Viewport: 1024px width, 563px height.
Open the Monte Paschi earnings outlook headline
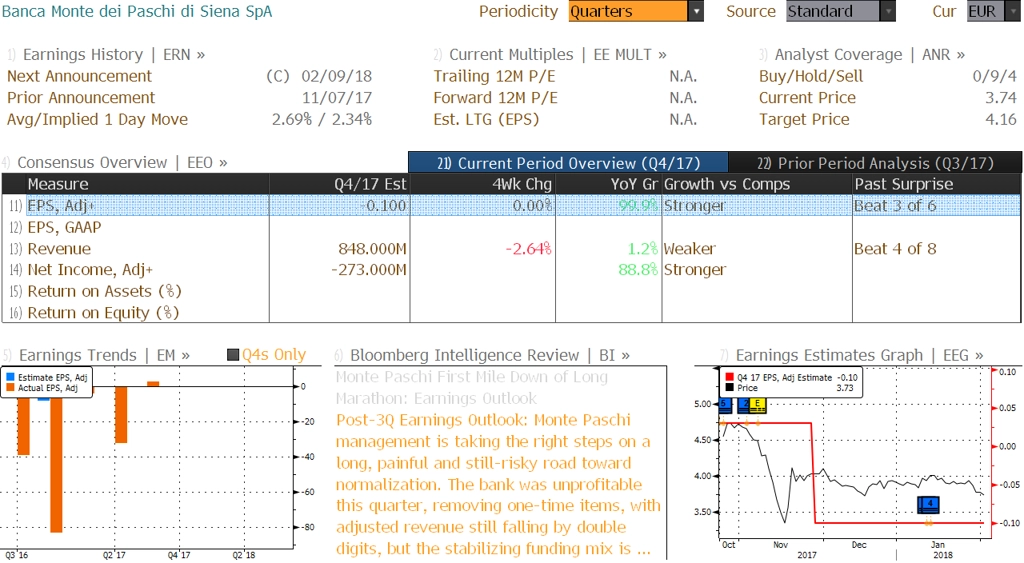point(472,387)
